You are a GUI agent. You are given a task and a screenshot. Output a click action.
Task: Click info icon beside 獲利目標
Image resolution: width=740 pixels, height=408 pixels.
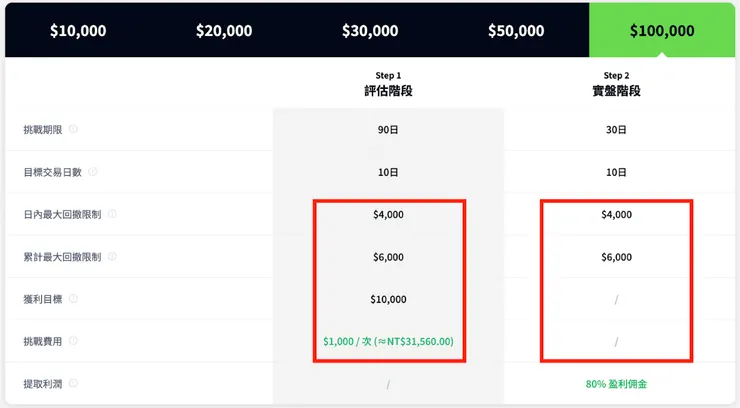pos(74,299)
